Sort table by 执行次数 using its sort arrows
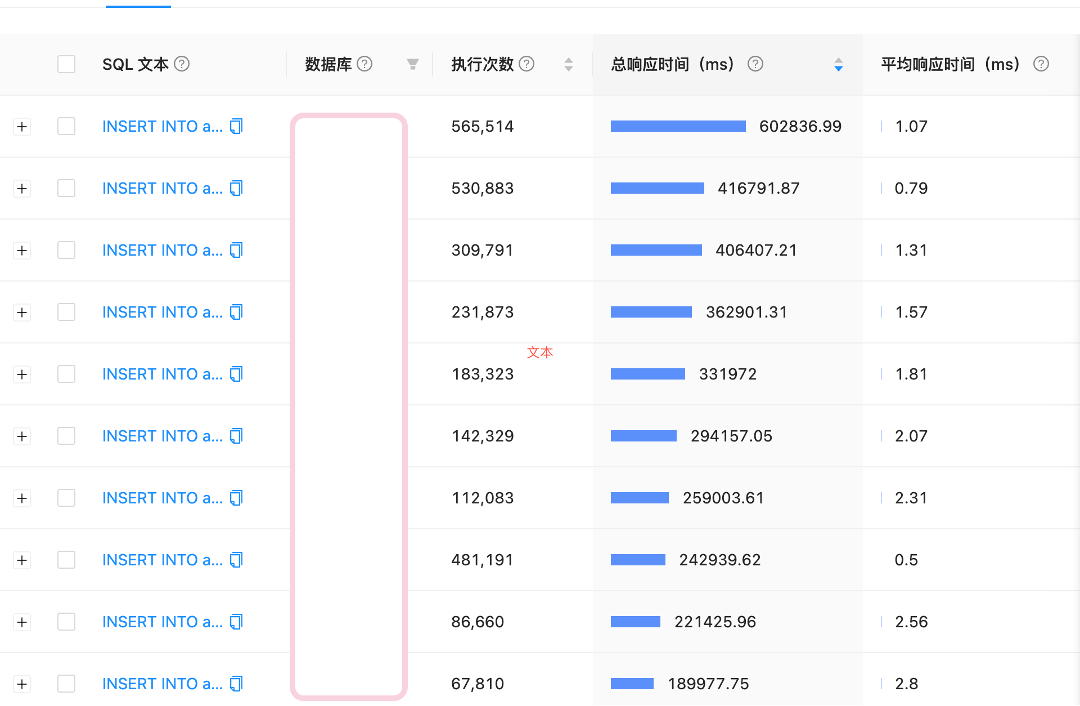 (568, 64)
